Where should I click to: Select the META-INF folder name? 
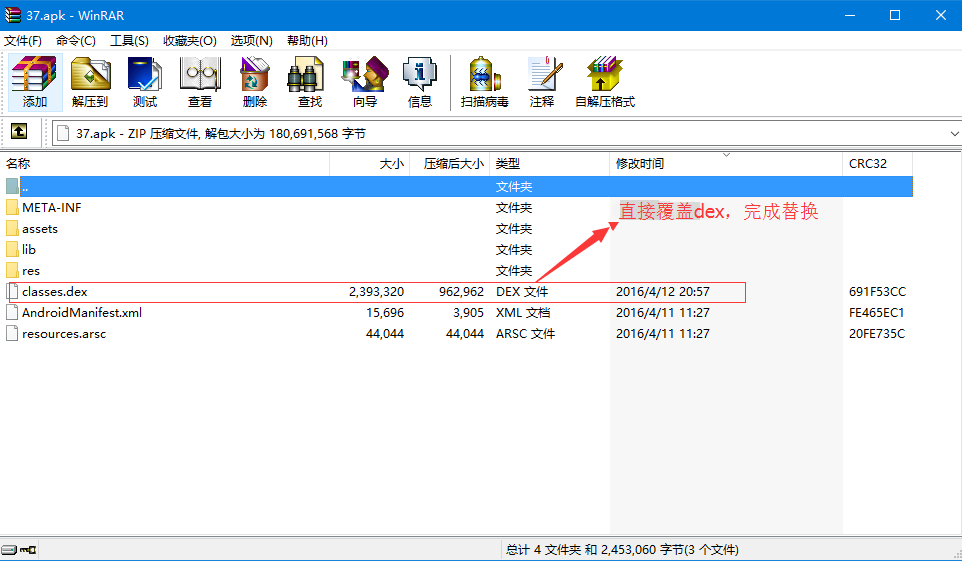click(x=52, y=207)
